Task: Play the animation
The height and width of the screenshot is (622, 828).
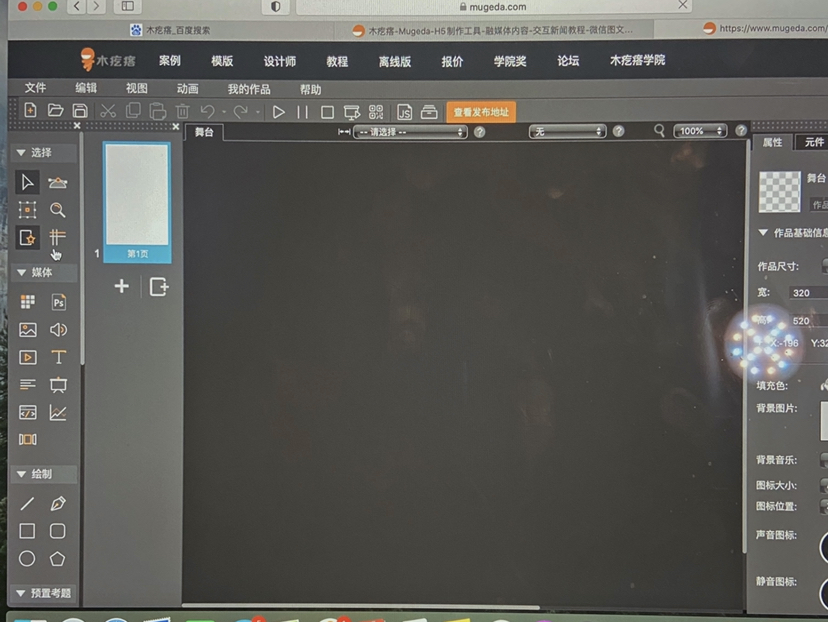Action: [x=278, y=112]
